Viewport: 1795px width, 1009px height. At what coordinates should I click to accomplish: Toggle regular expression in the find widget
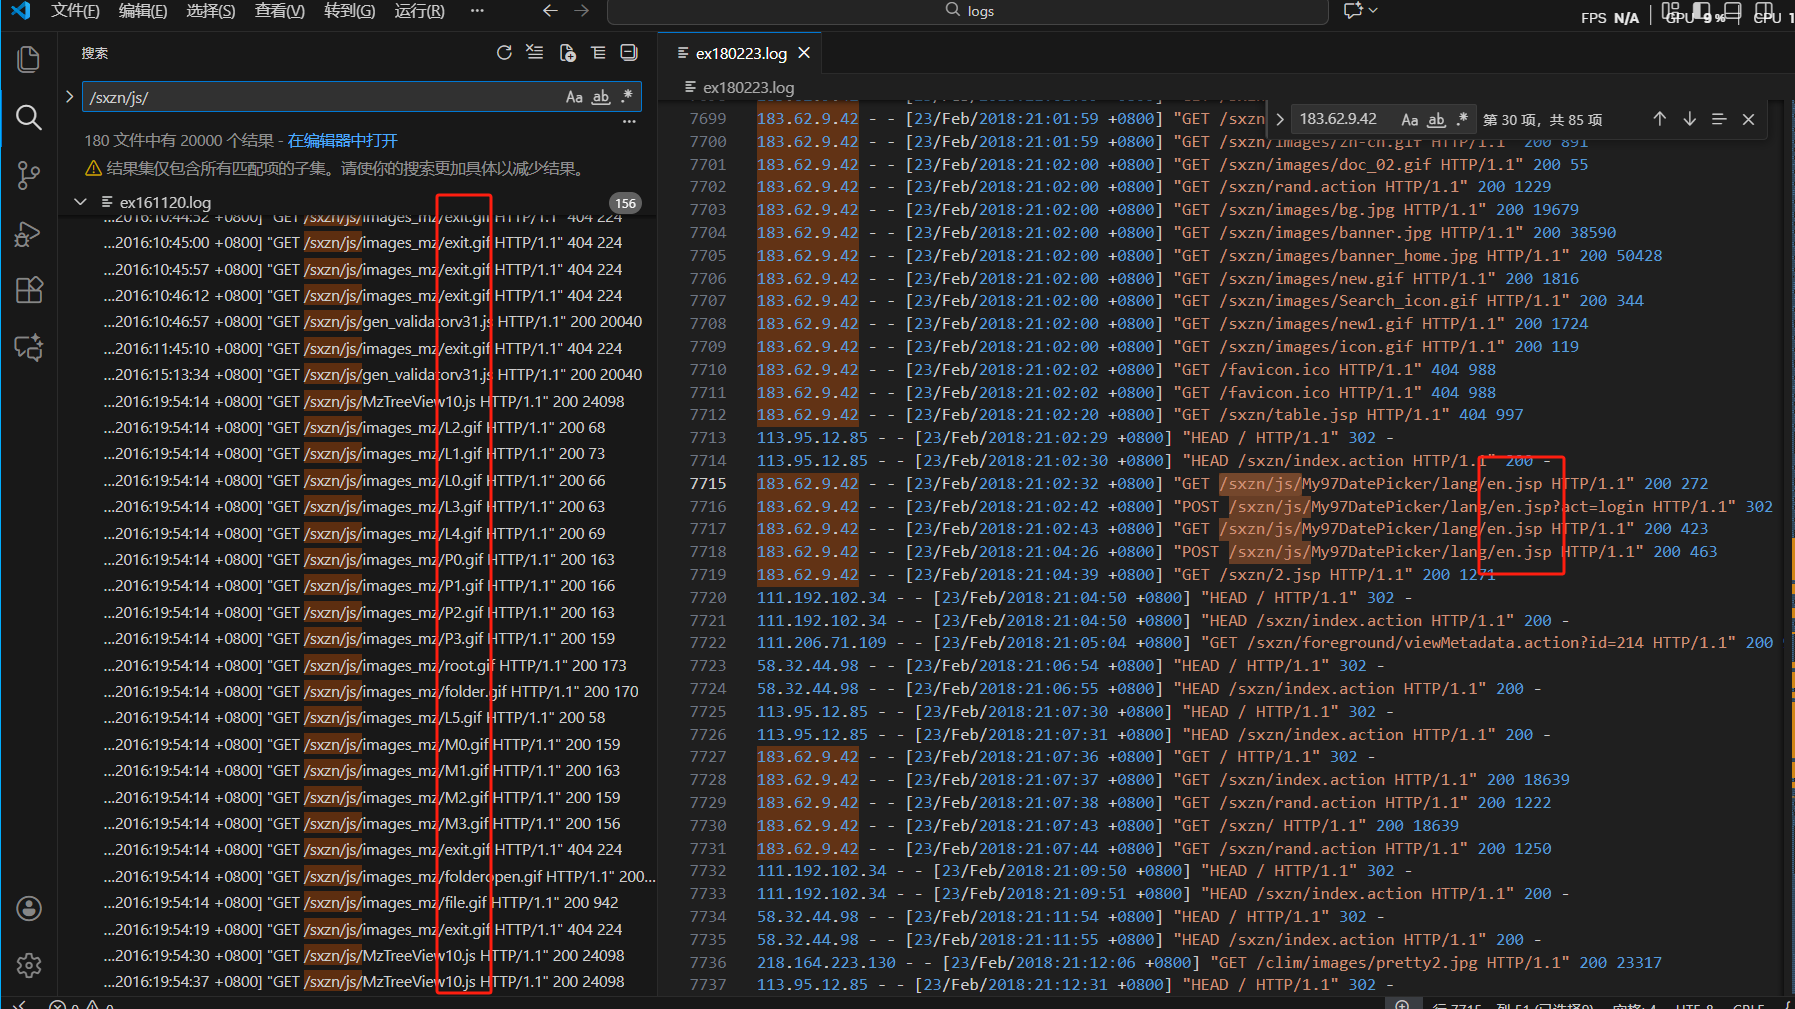click(x=1462, y=119)
